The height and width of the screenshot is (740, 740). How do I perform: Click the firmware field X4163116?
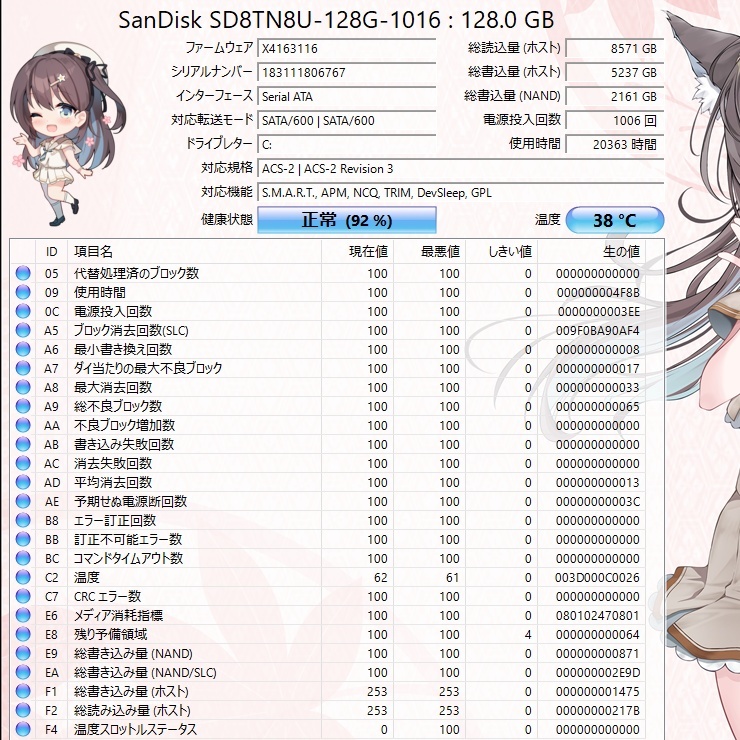tap(347, 48)
